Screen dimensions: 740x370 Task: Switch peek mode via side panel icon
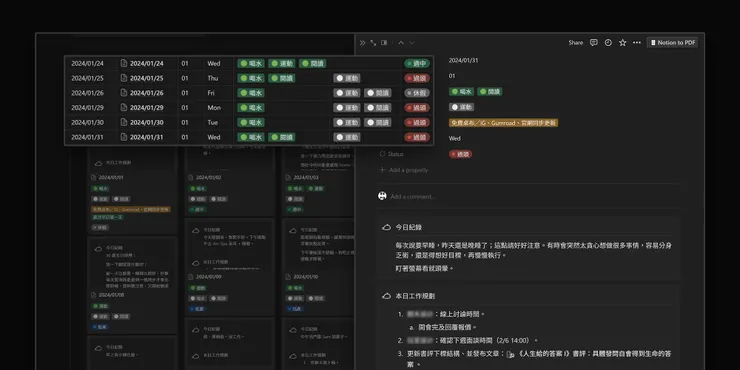(384, 43)
